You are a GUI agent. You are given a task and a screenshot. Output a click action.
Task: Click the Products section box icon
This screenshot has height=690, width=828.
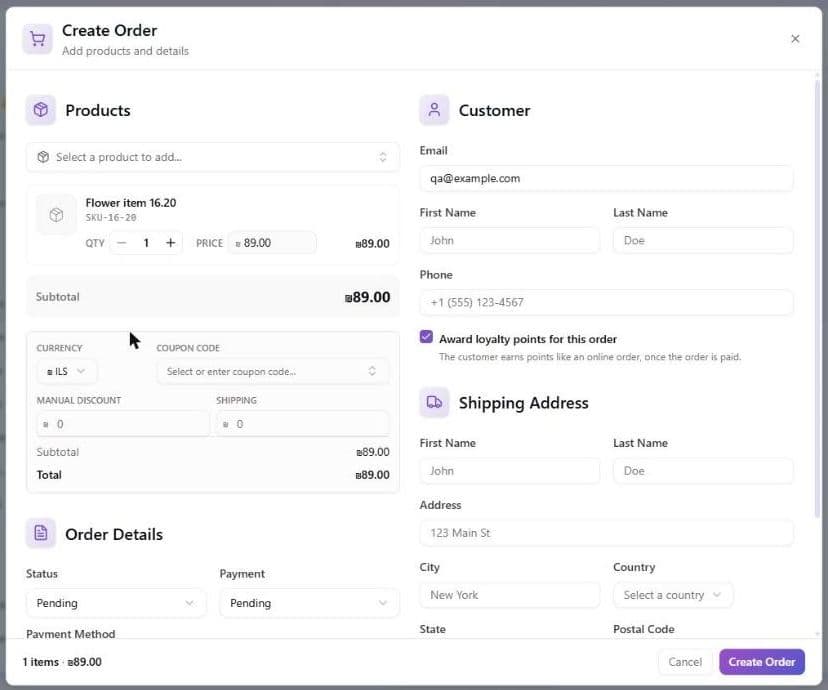(x=41, y=110)
